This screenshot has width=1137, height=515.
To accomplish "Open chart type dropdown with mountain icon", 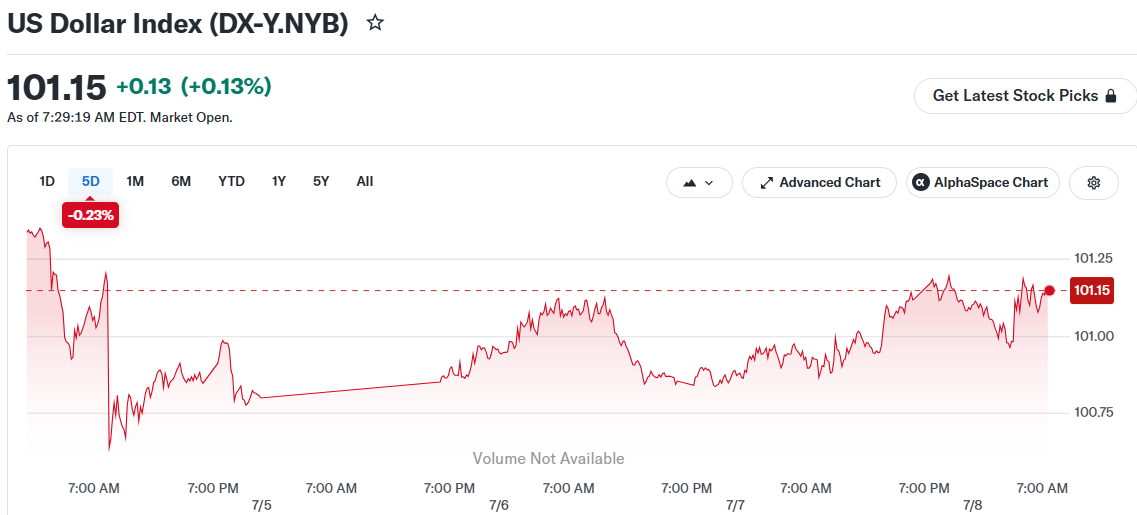I will (x=699, y=183).
